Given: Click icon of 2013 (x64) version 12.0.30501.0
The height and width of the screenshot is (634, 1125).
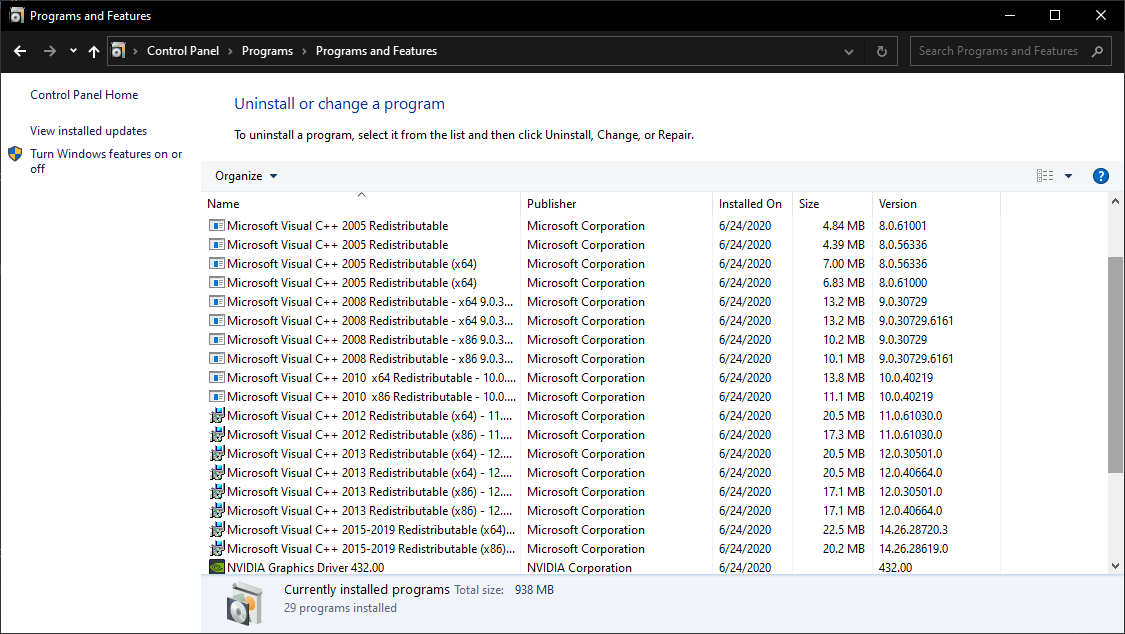Looking at the screenshot, I should tap(217, 453).
